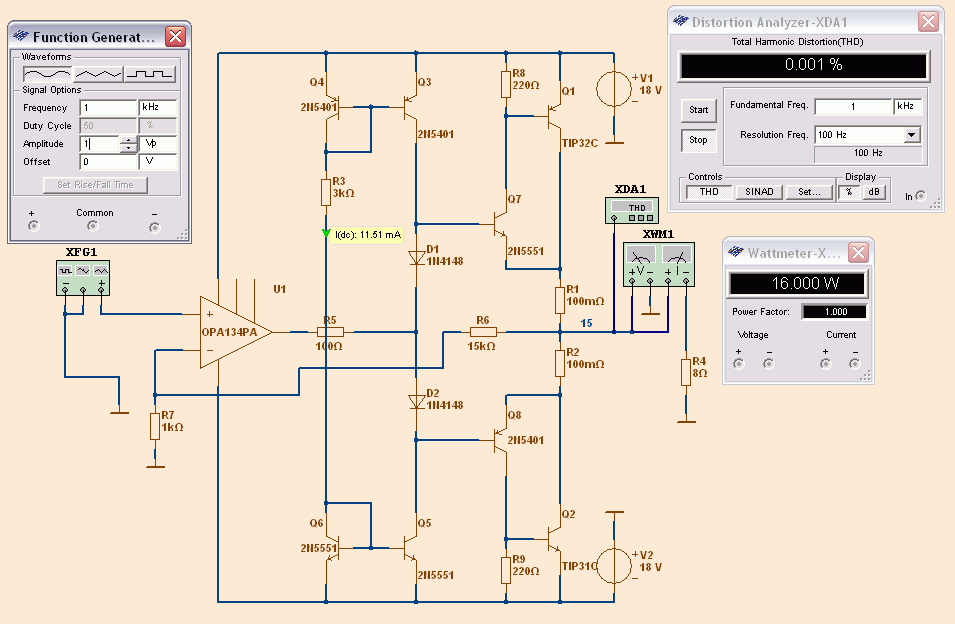Viewport: 955px width, 624px height.
Task: Click the 0.001 % THD reading
Action: [804, 65]
